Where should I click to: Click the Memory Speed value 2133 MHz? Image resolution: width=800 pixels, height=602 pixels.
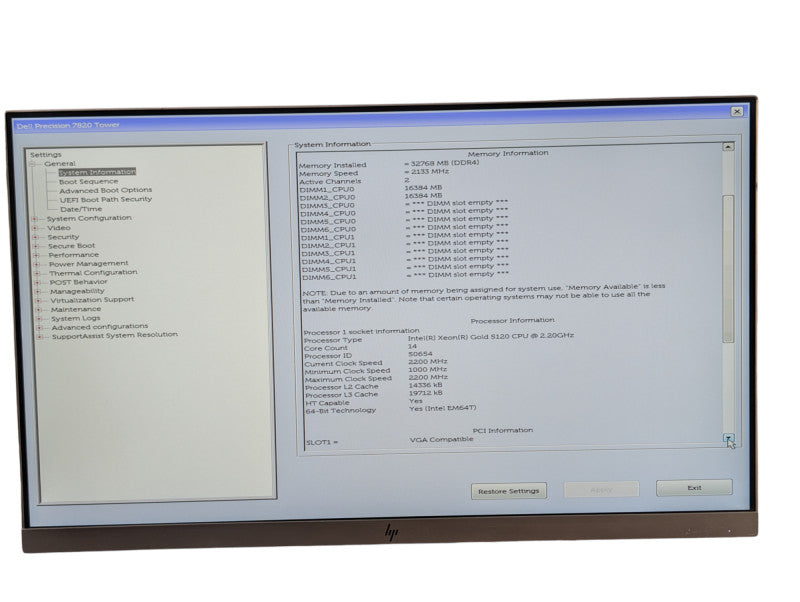coord(427,172)
